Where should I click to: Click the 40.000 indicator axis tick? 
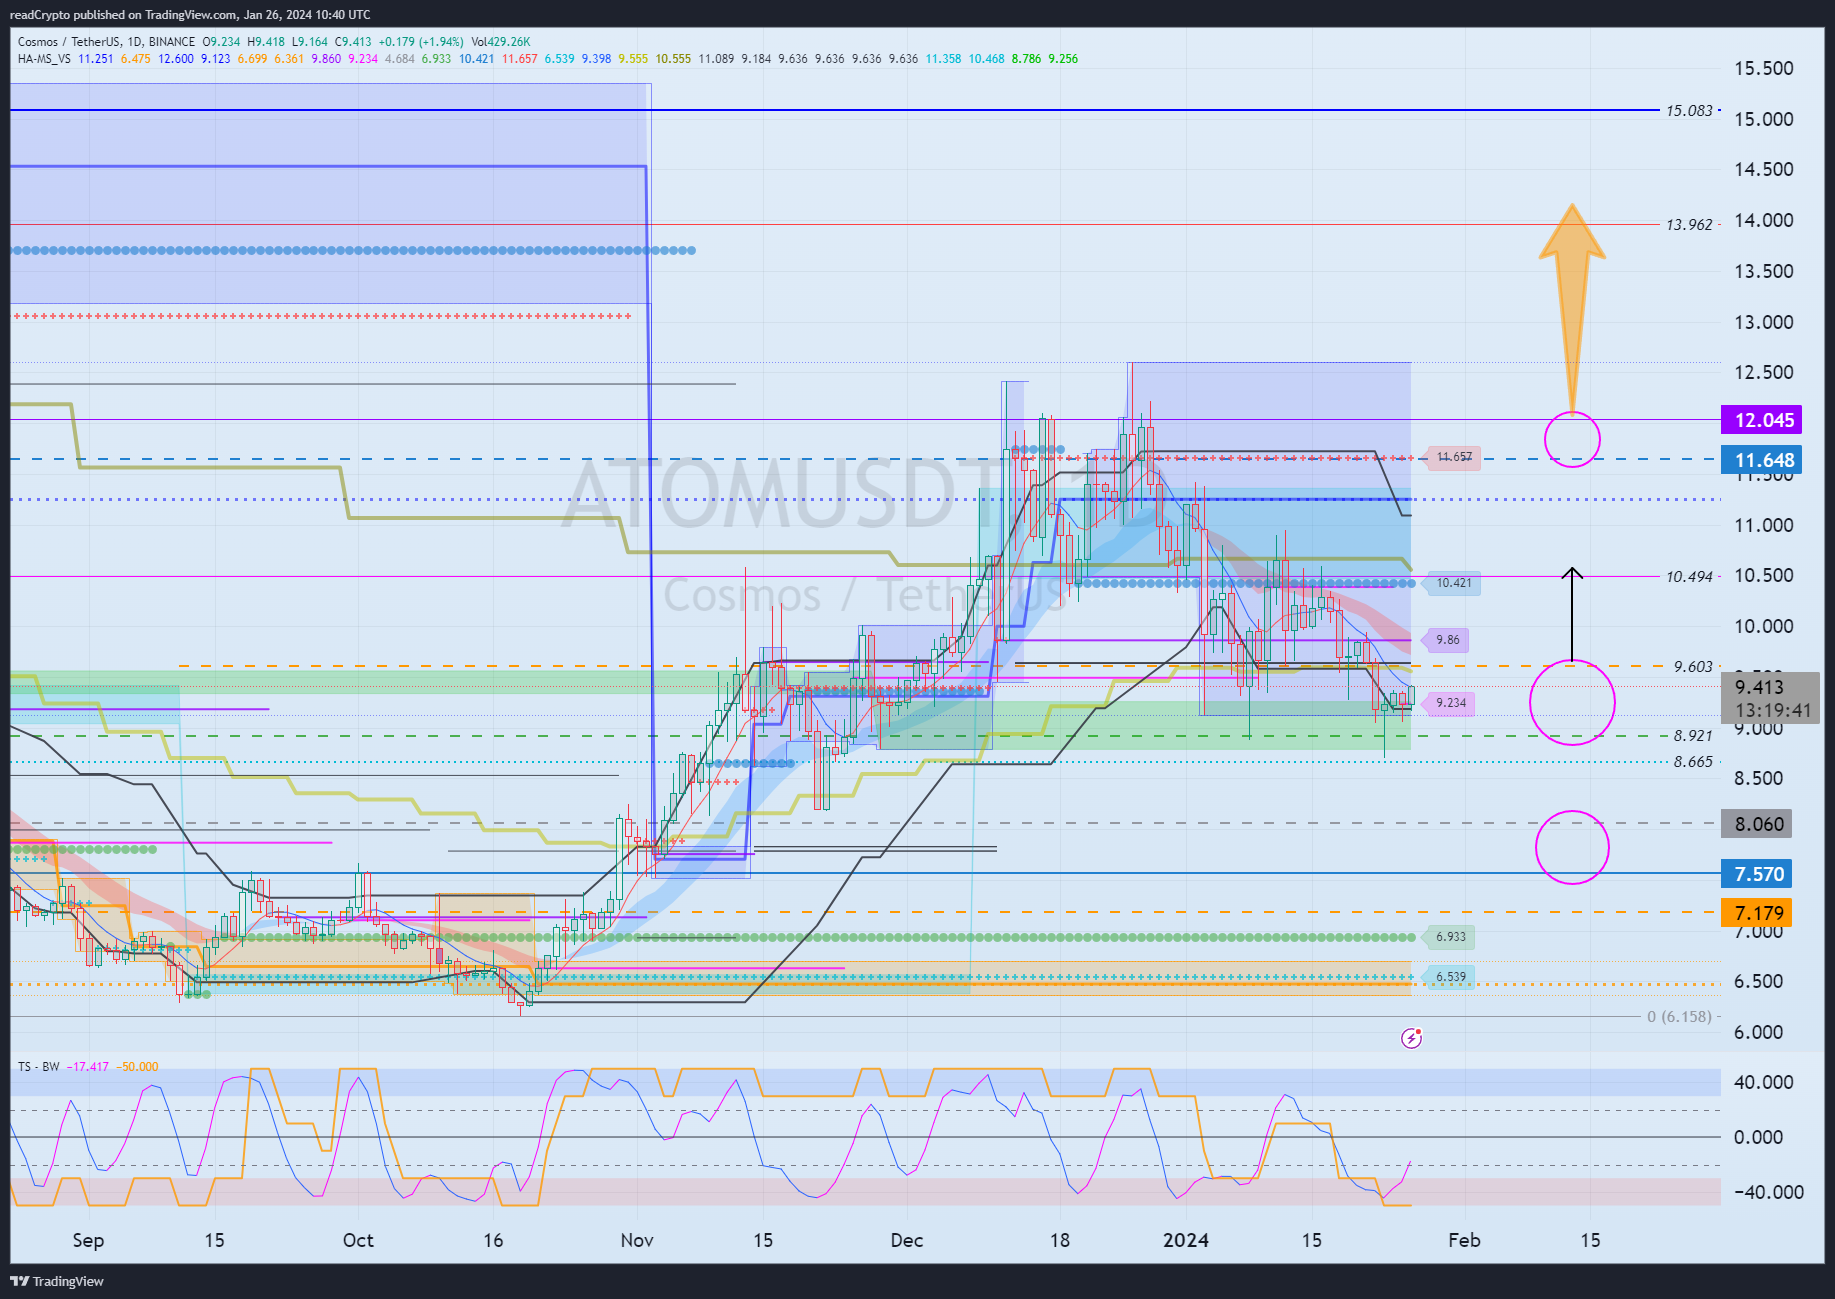click(x=1764, y=1082)
